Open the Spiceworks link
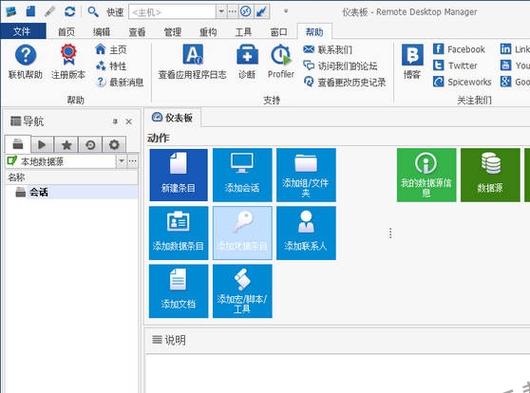The image size is (530, 393). [x=462, y=82]
